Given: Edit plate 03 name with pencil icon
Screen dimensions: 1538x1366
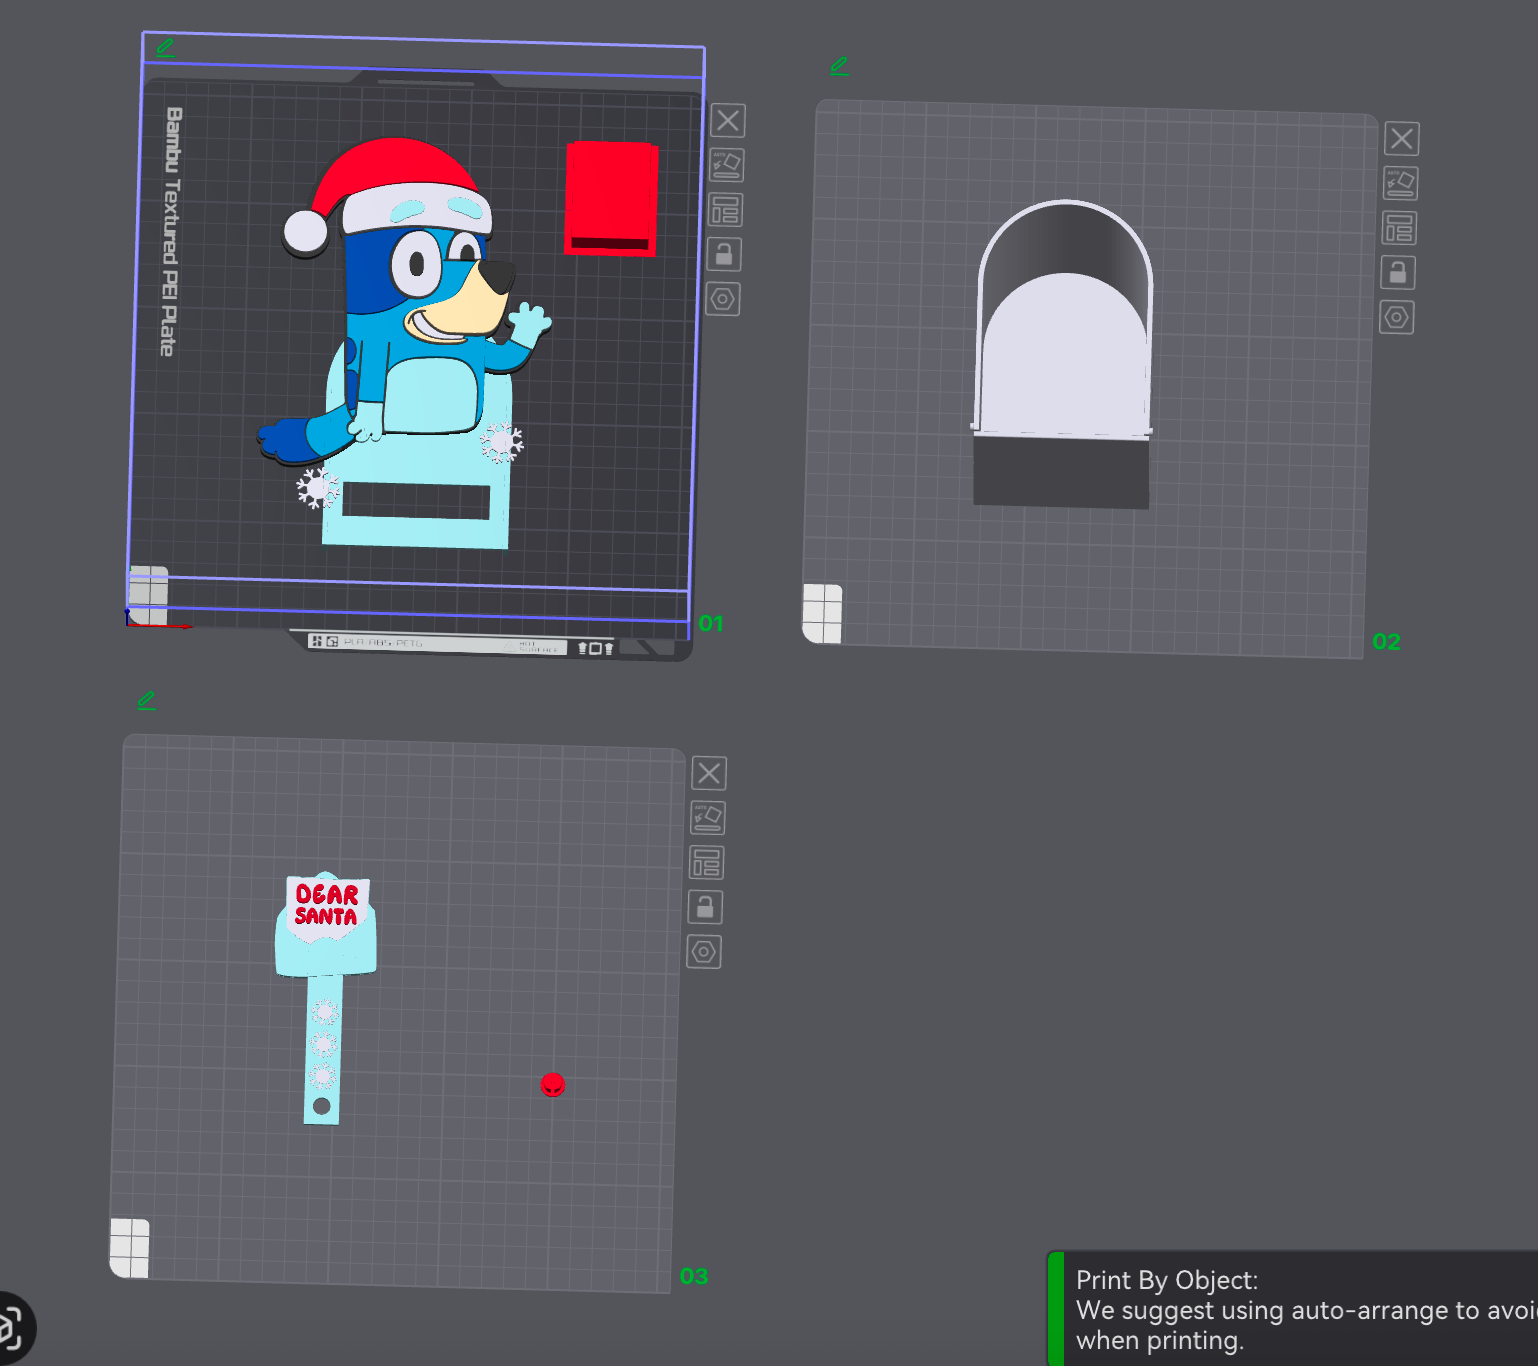Looking at the screenshot, I should [x=146, y=700].
